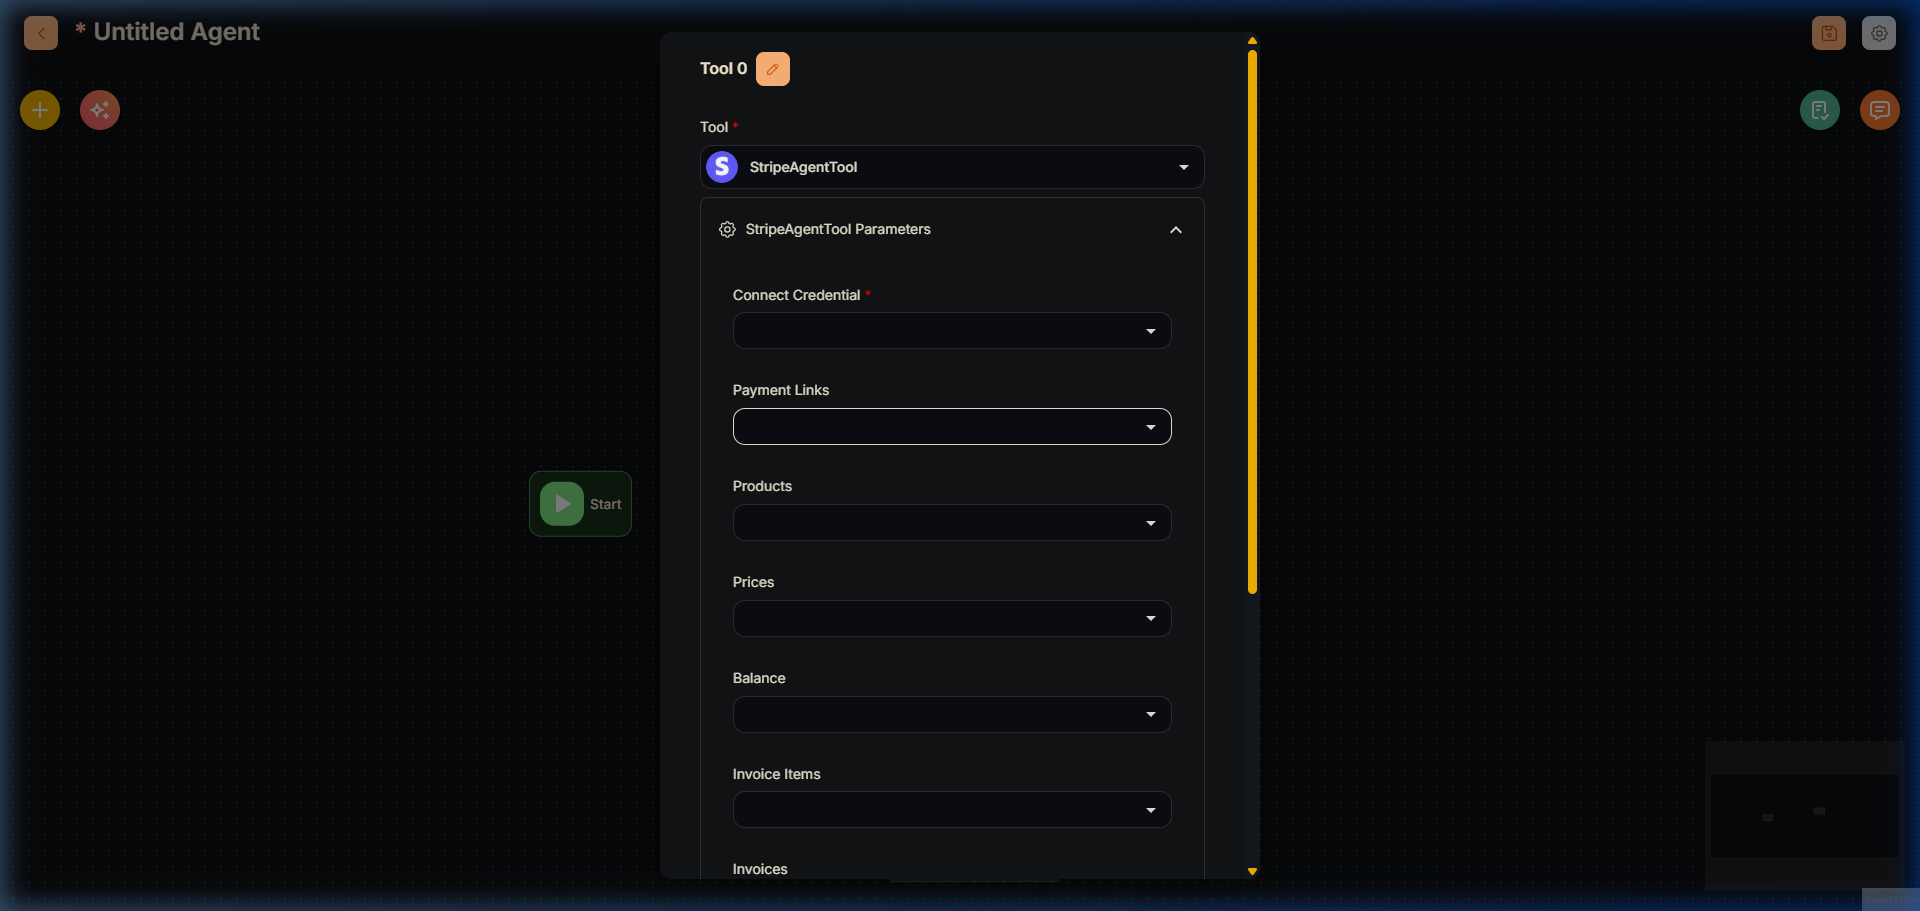Open the Connect Credential dropdown

pos(952,331)
